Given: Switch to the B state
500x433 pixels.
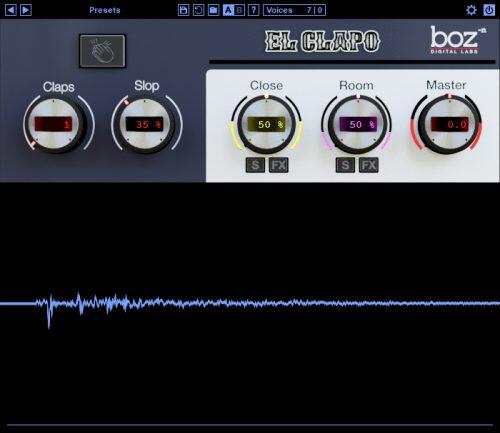Looking at the screenshot, I should coord(239,10).
